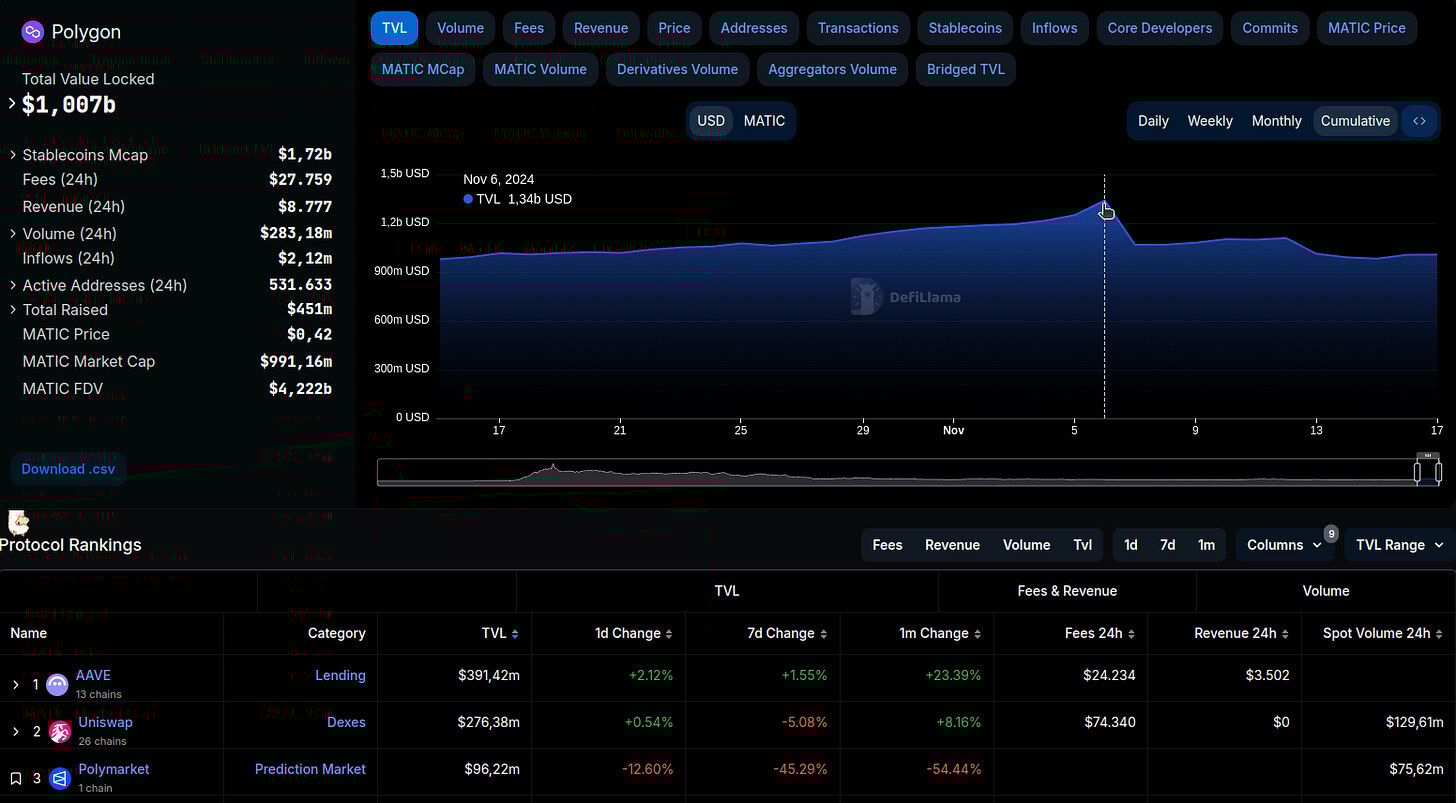This screenshot has height=803, width=1456.
Task: Enable the MATIC Volume chart metric
Action: pos(540,69)
